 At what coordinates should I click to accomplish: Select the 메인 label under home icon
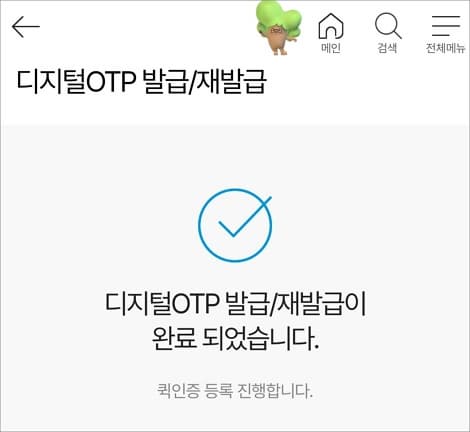[331, 48]
